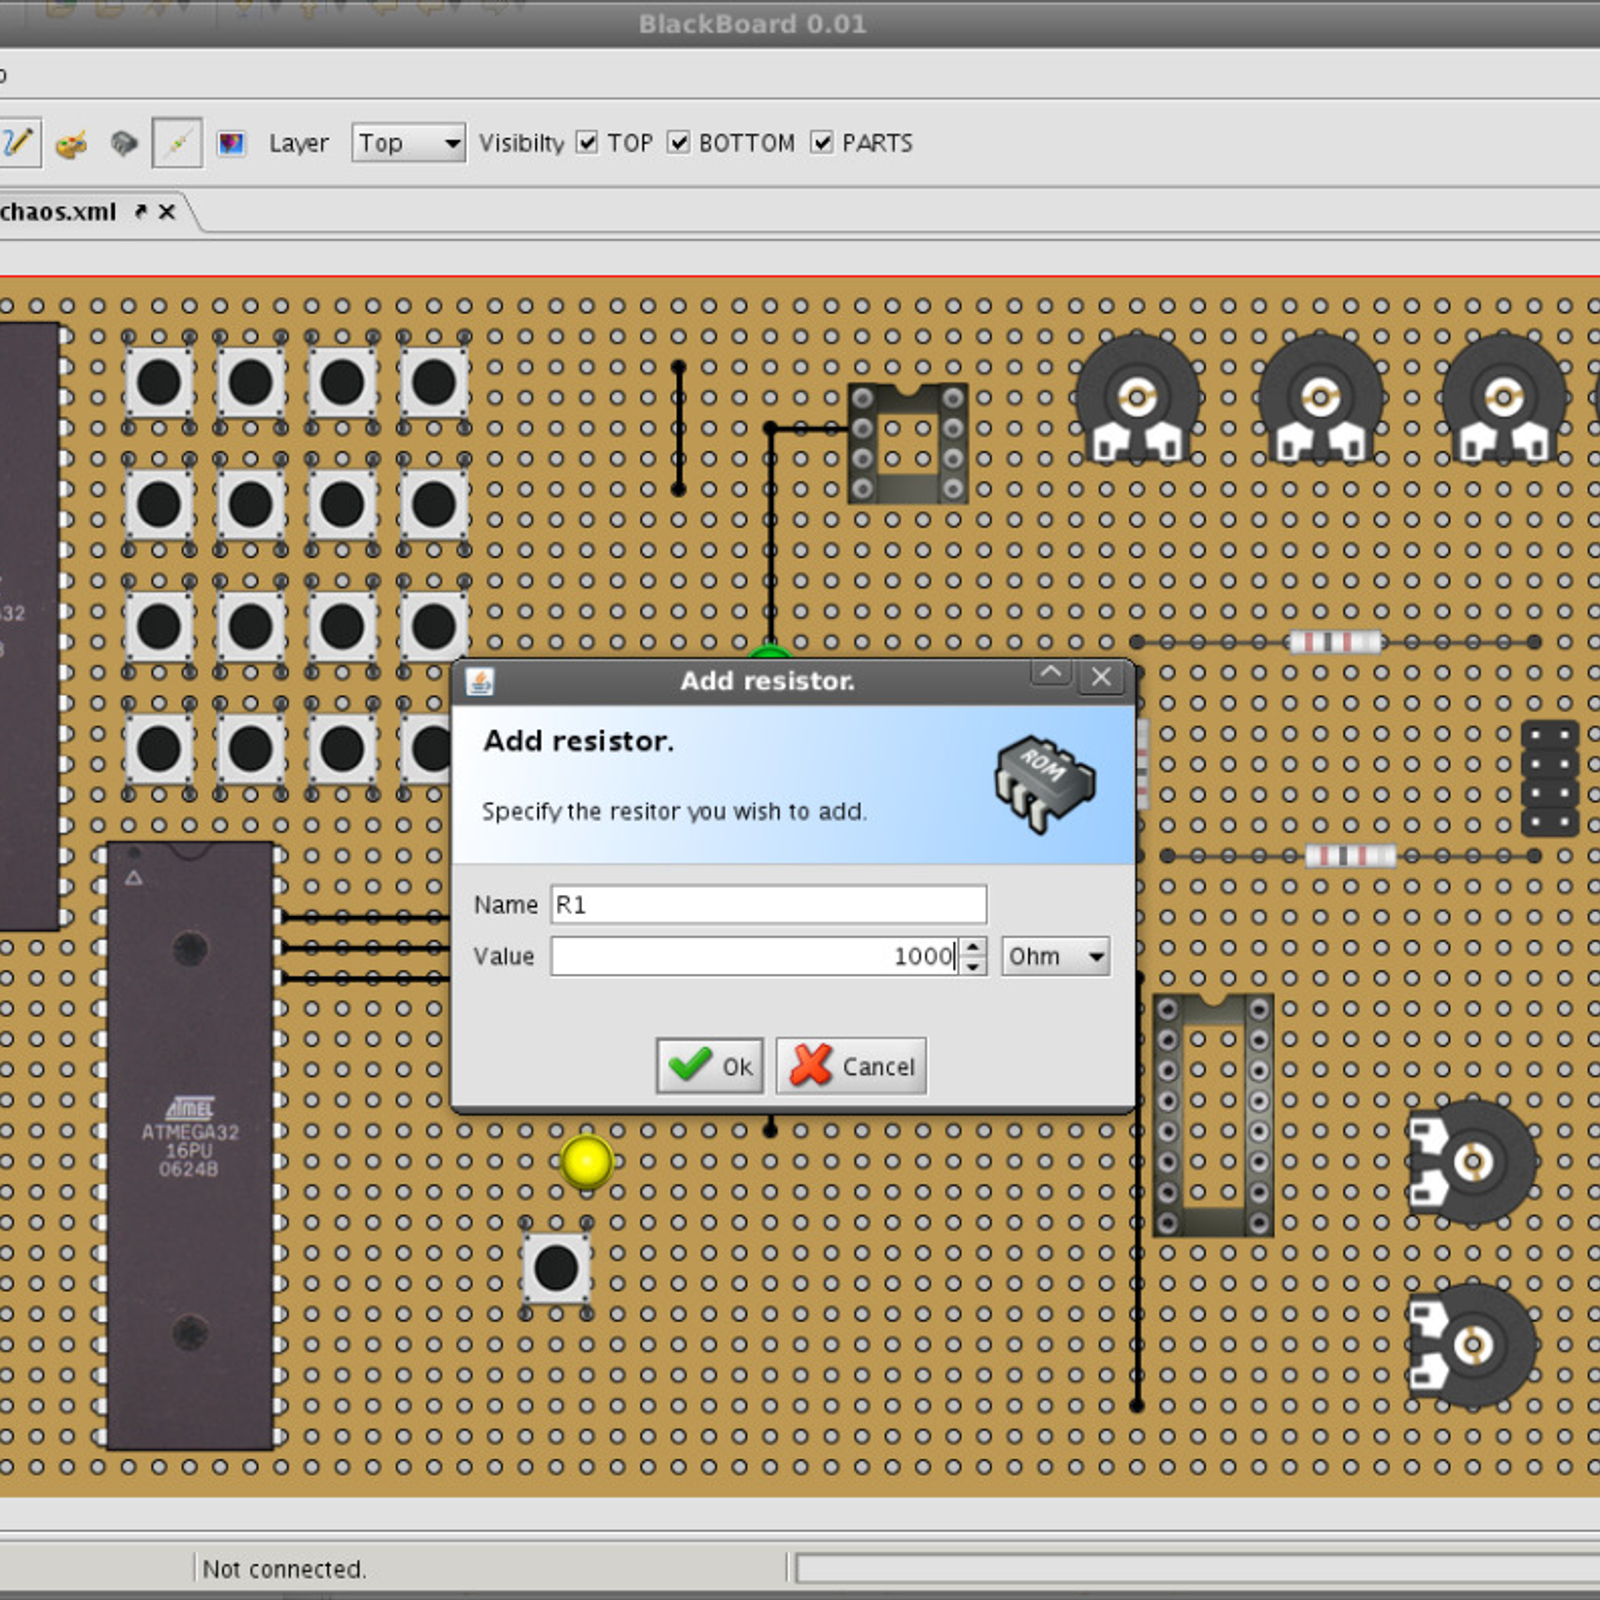Click the second push button in top row

(x=250, y=382)
